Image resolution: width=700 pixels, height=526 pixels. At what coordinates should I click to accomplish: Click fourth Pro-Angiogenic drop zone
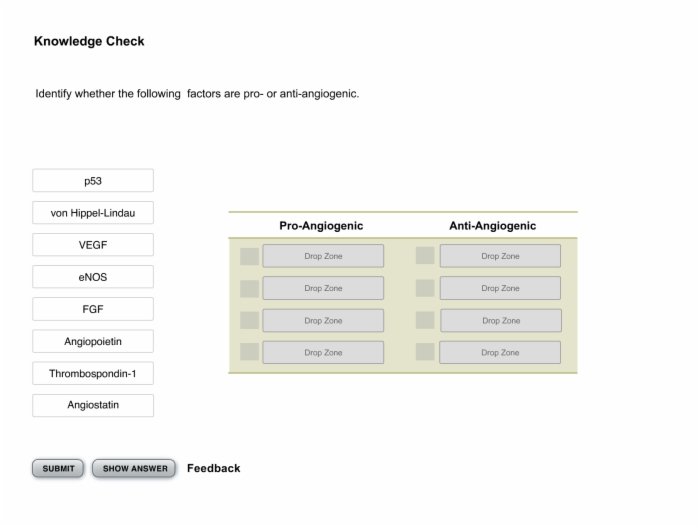[323, 352]
